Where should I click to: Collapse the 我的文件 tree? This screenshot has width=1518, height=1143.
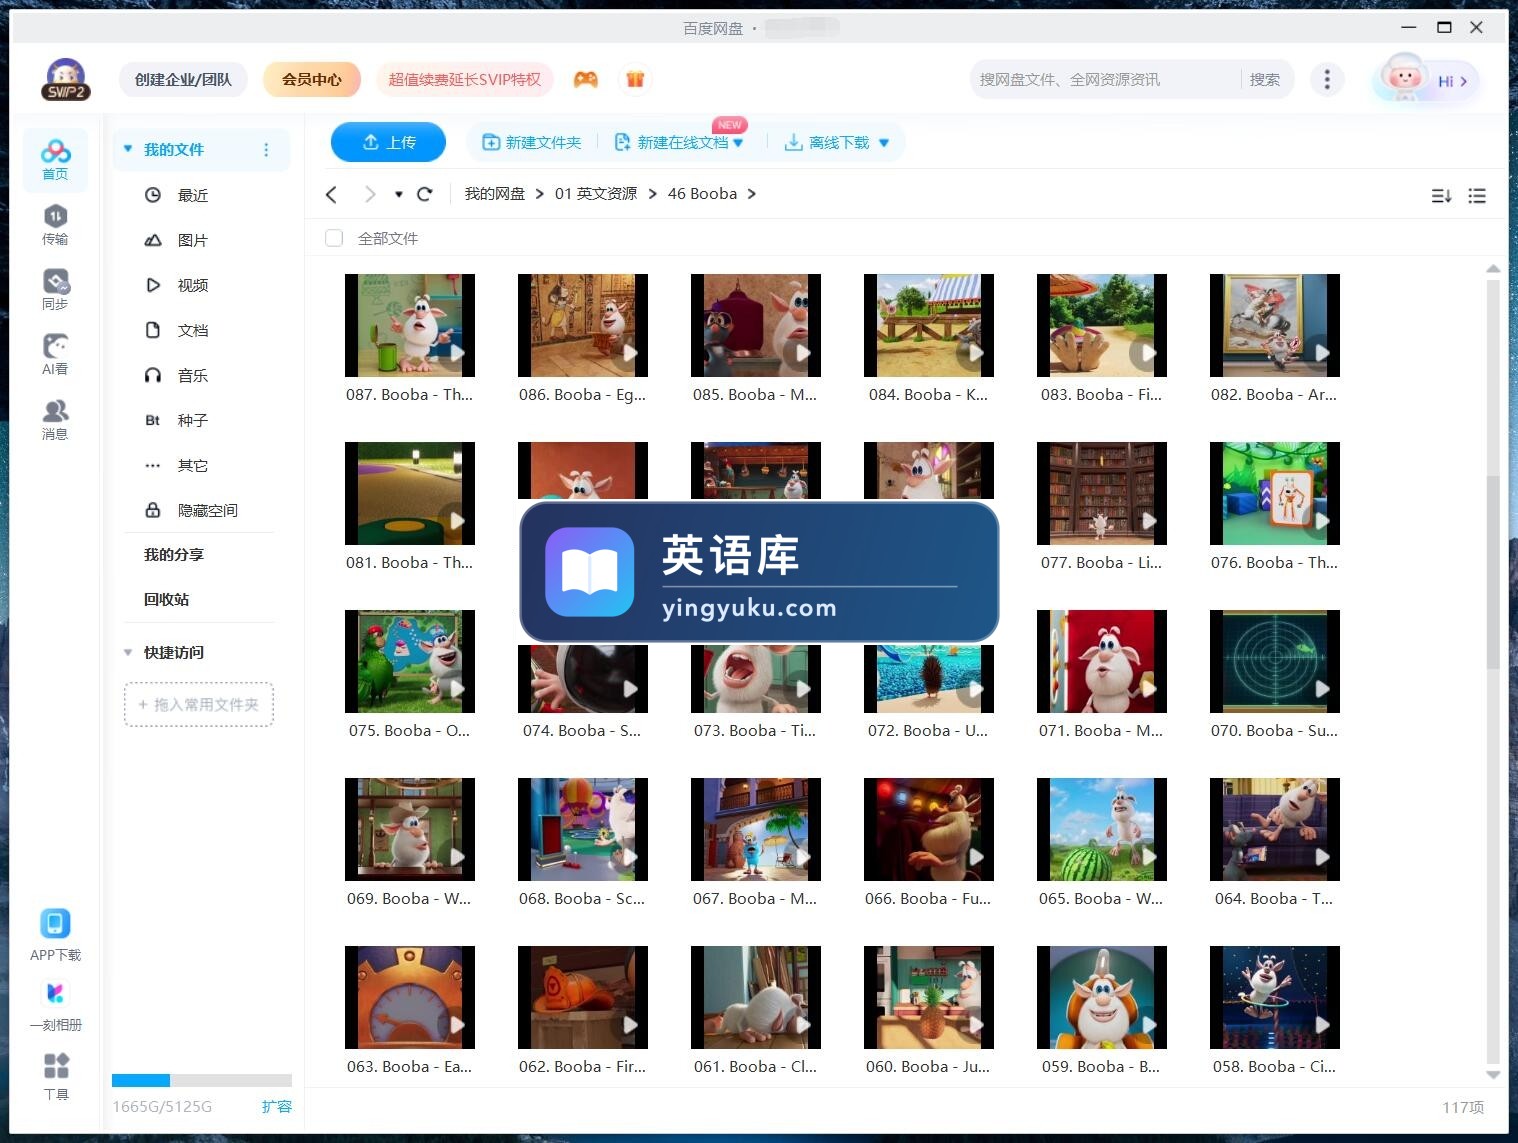click(128, 149)
